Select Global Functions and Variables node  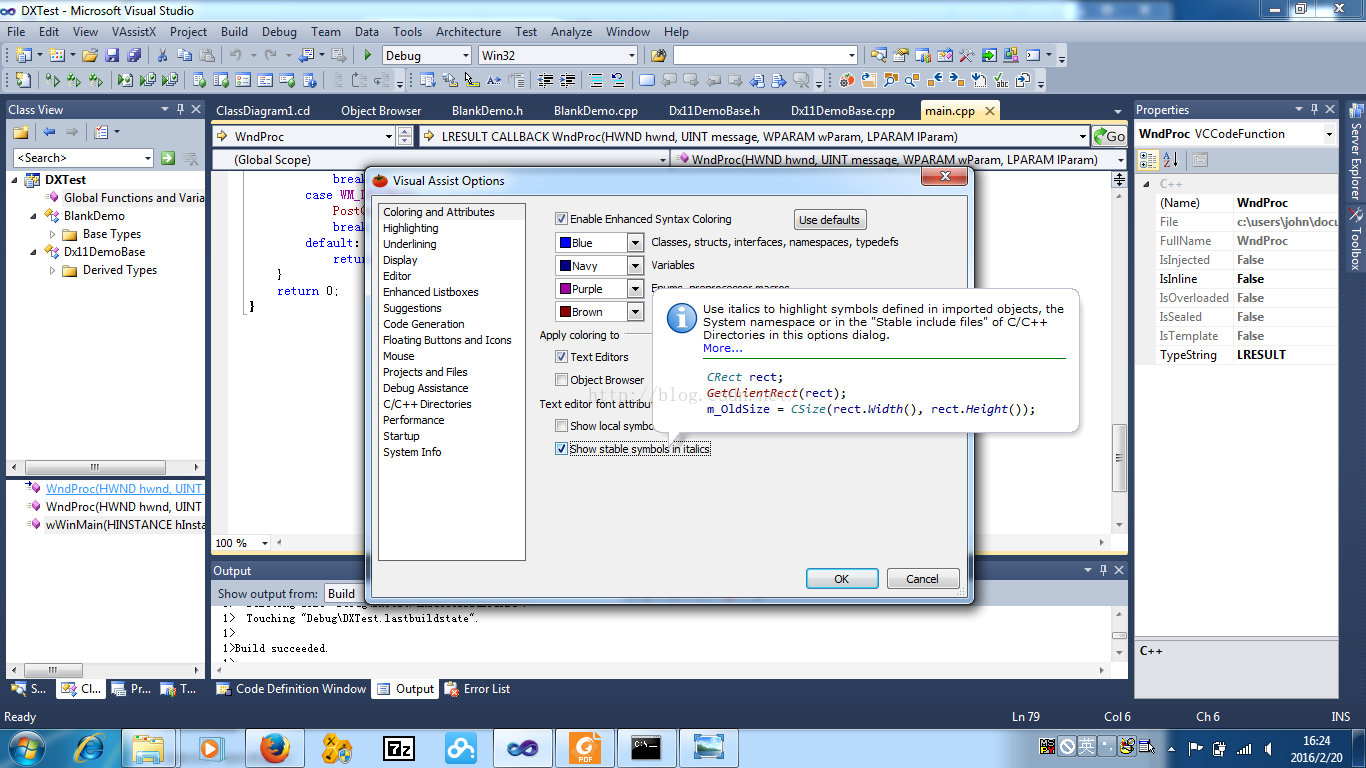[134, 198]
